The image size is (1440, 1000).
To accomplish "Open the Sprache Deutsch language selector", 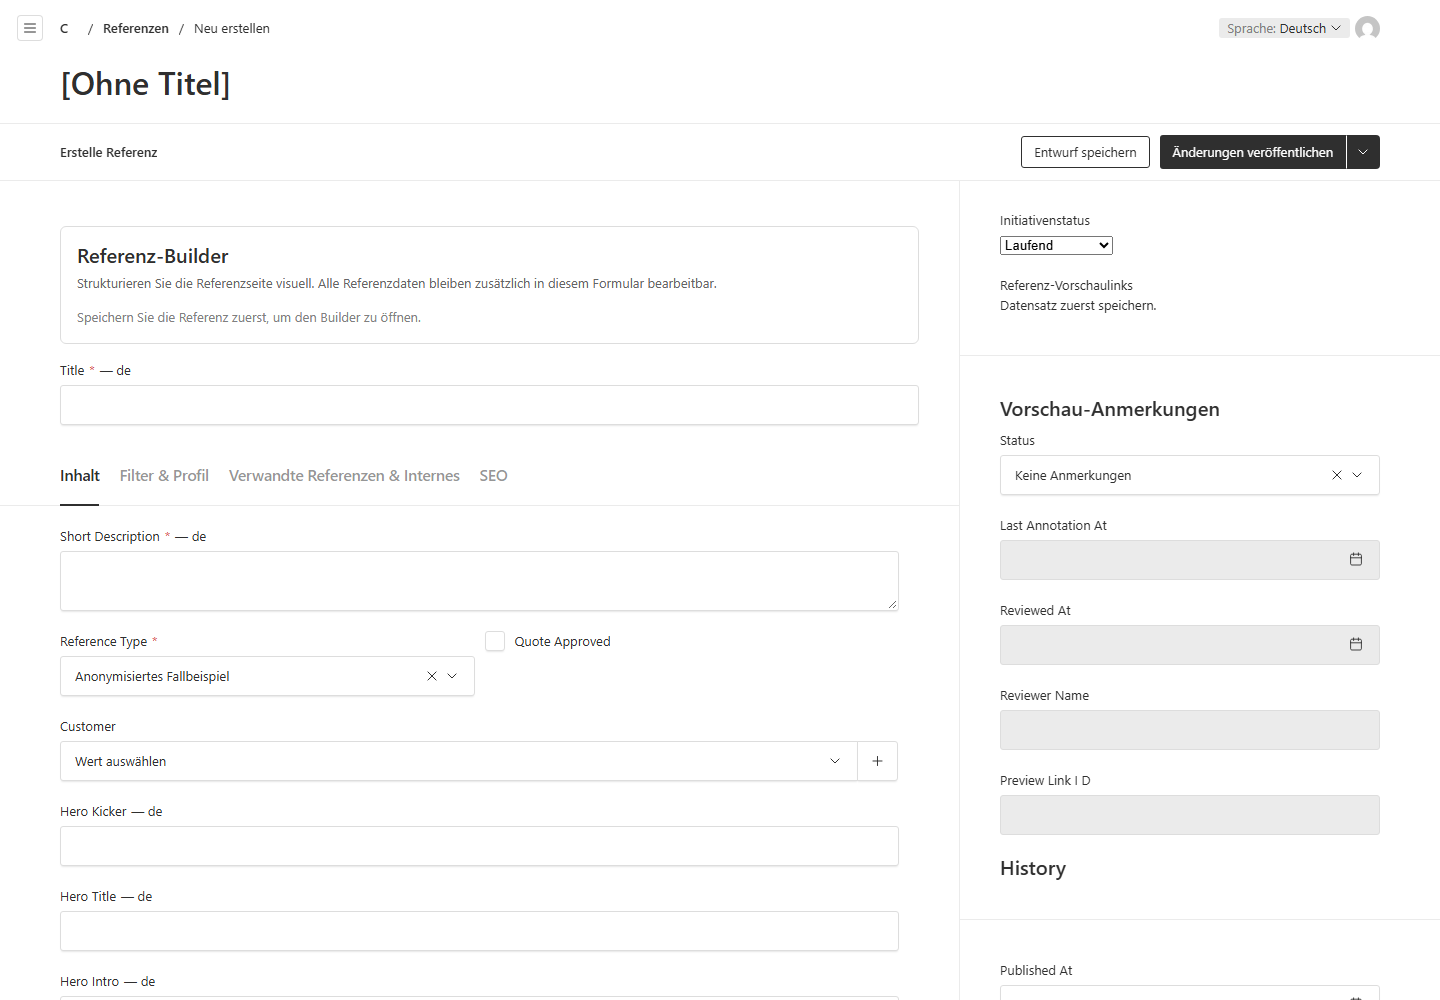I will (x=1283, y=28).
